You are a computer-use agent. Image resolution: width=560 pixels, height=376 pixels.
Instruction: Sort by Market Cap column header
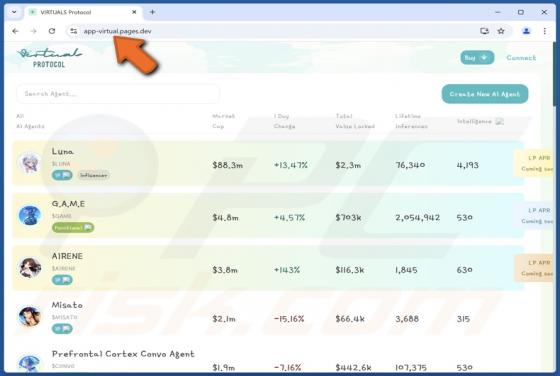[223, 121]
